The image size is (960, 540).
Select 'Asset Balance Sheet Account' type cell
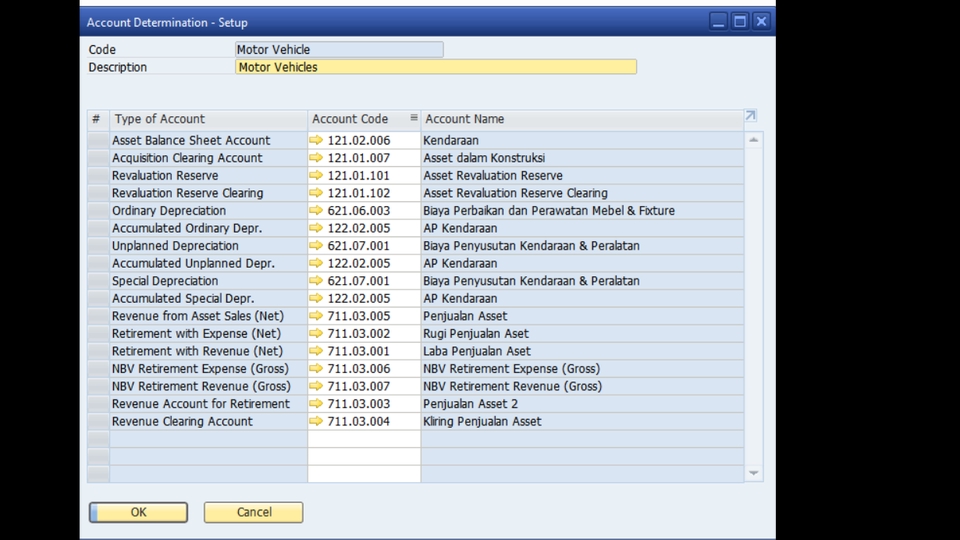pos(208,140)
